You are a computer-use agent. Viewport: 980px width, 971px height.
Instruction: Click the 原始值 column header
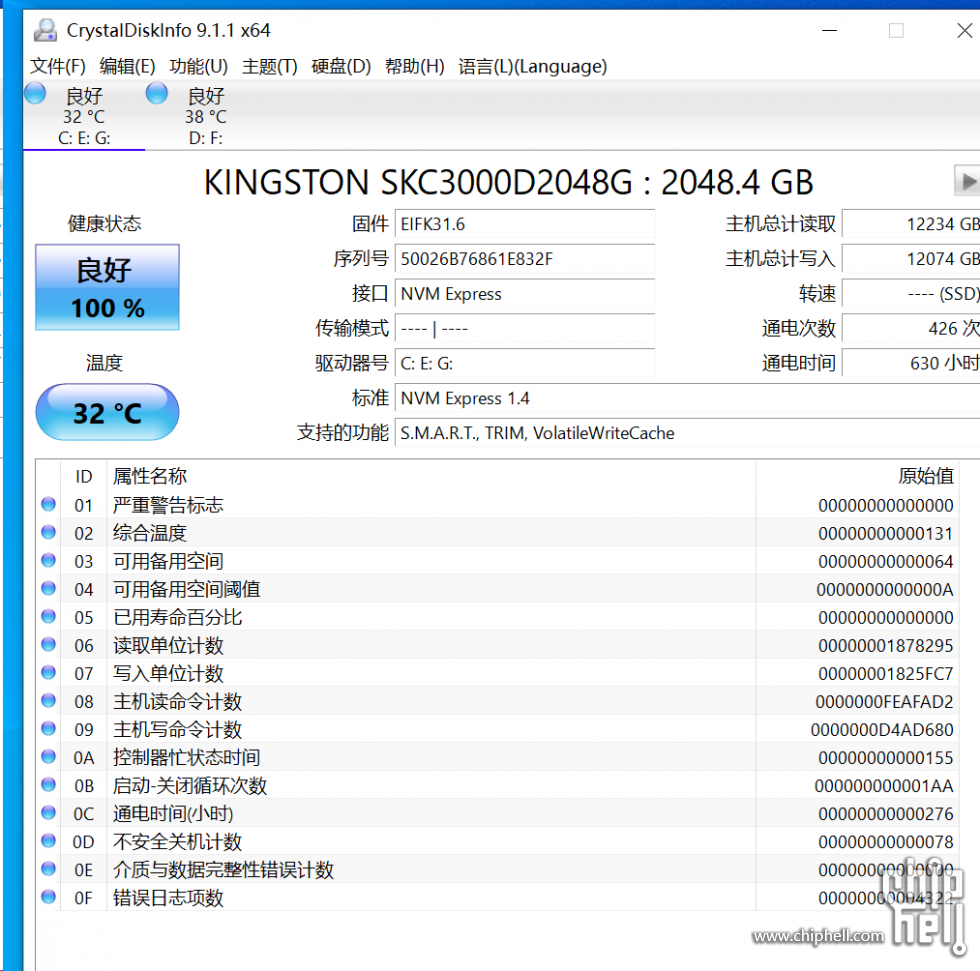(x=857, y=476)
